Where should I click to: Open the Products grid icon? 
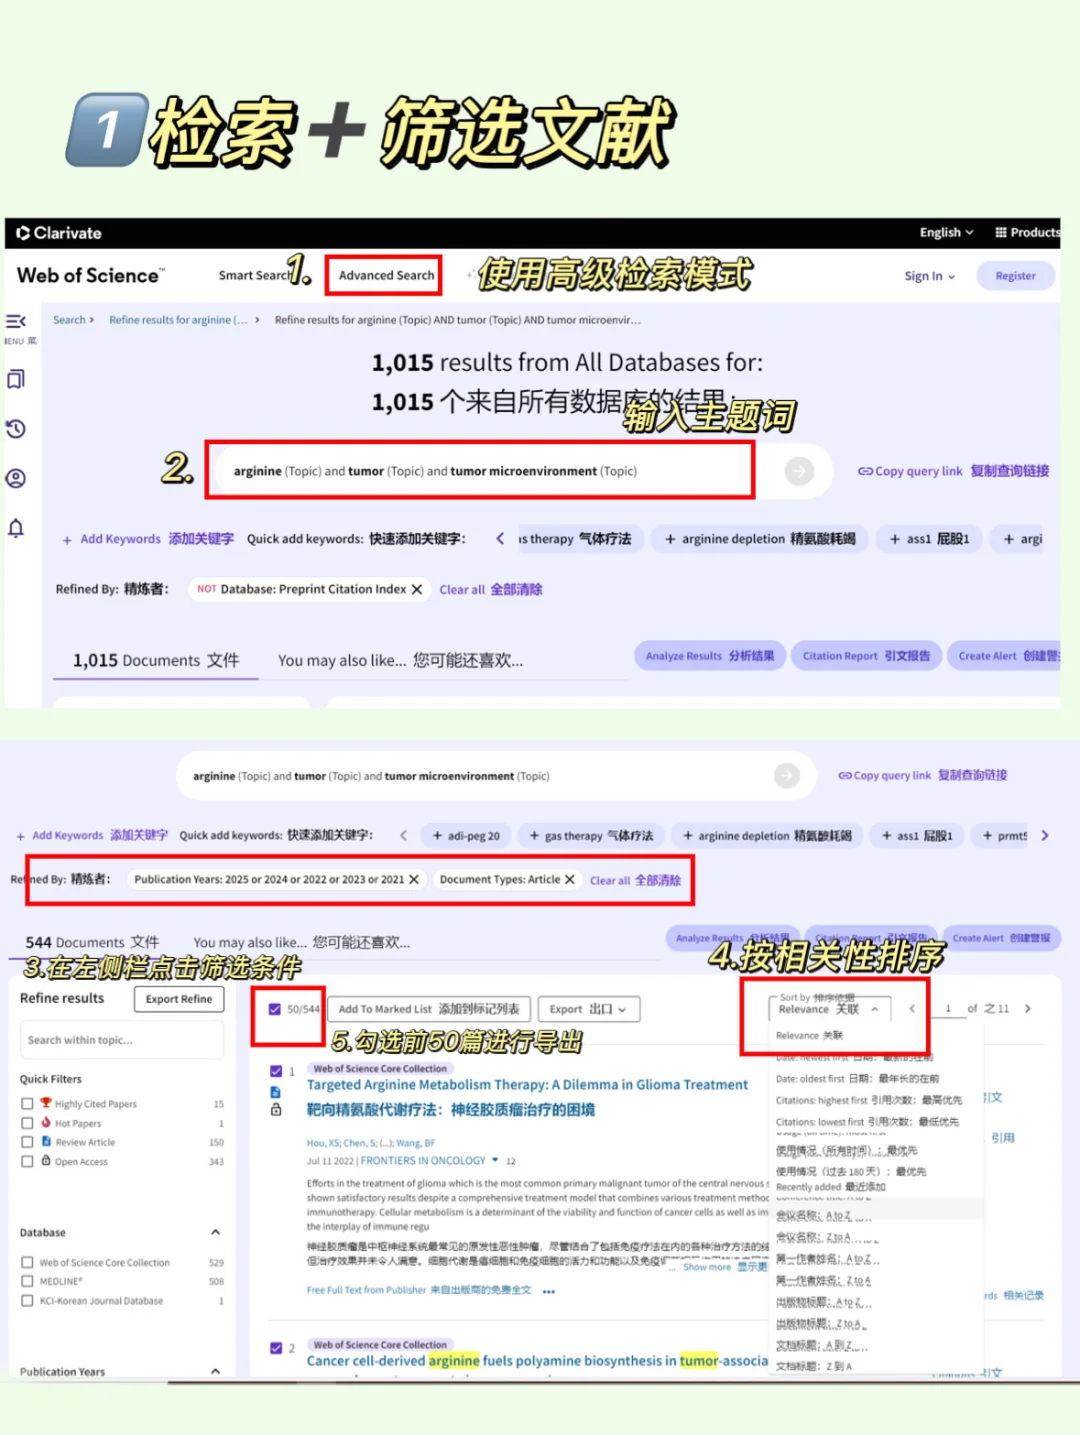click(x=1001, y=232)
